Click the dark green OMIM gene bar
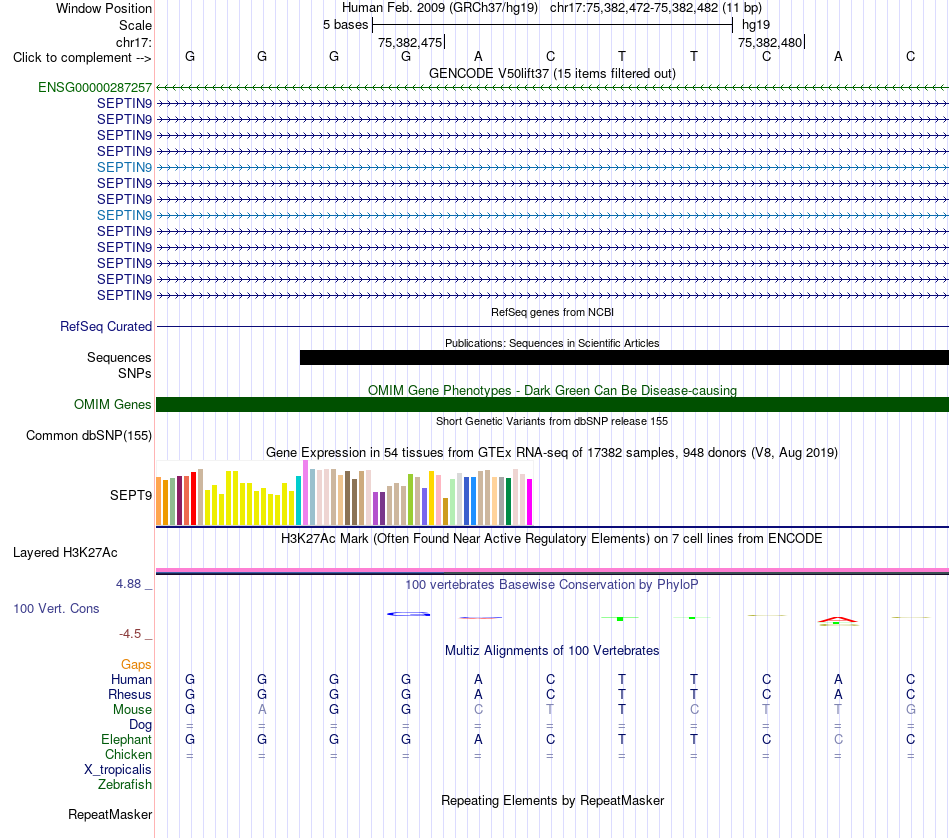This screenshot has height=838, width=950. point(552,405)
